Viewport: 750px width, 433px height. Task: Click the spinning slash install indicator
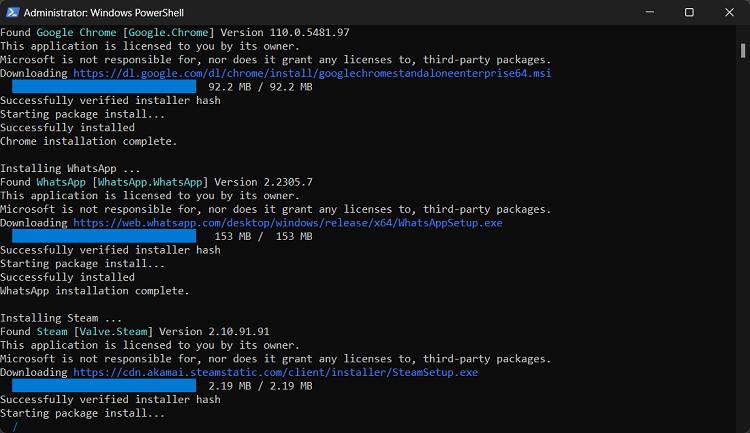coord(15,427)
